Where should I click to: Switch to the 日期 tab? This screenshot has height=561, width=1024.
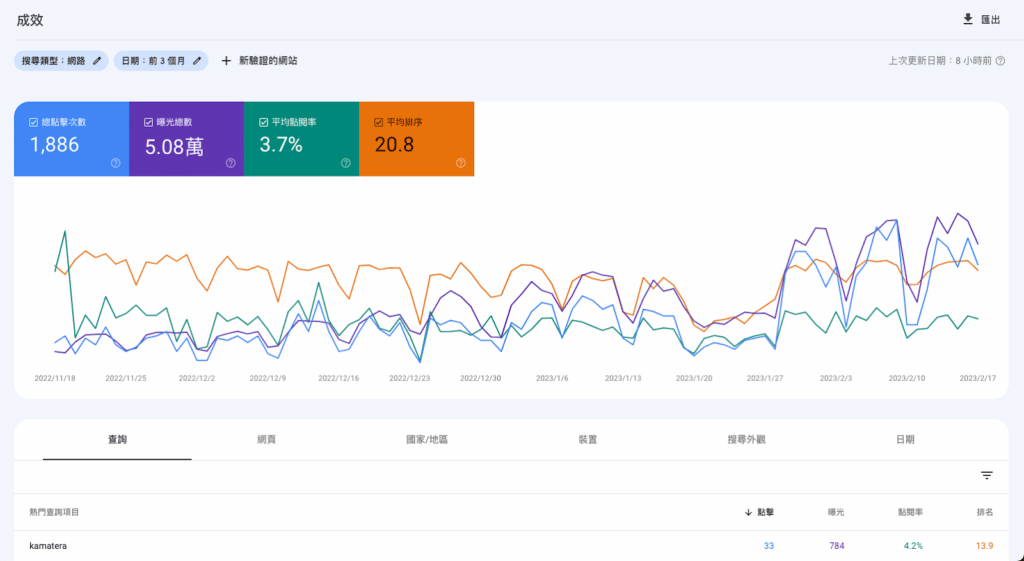905,440
